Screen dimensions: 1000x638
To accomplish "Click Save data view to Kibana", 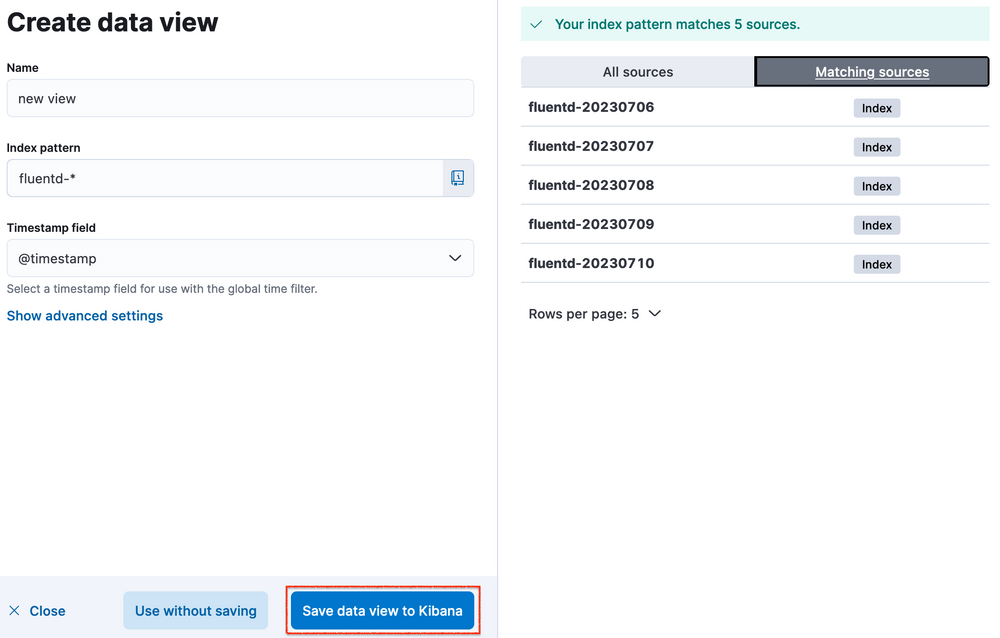I will pos(383,610).
